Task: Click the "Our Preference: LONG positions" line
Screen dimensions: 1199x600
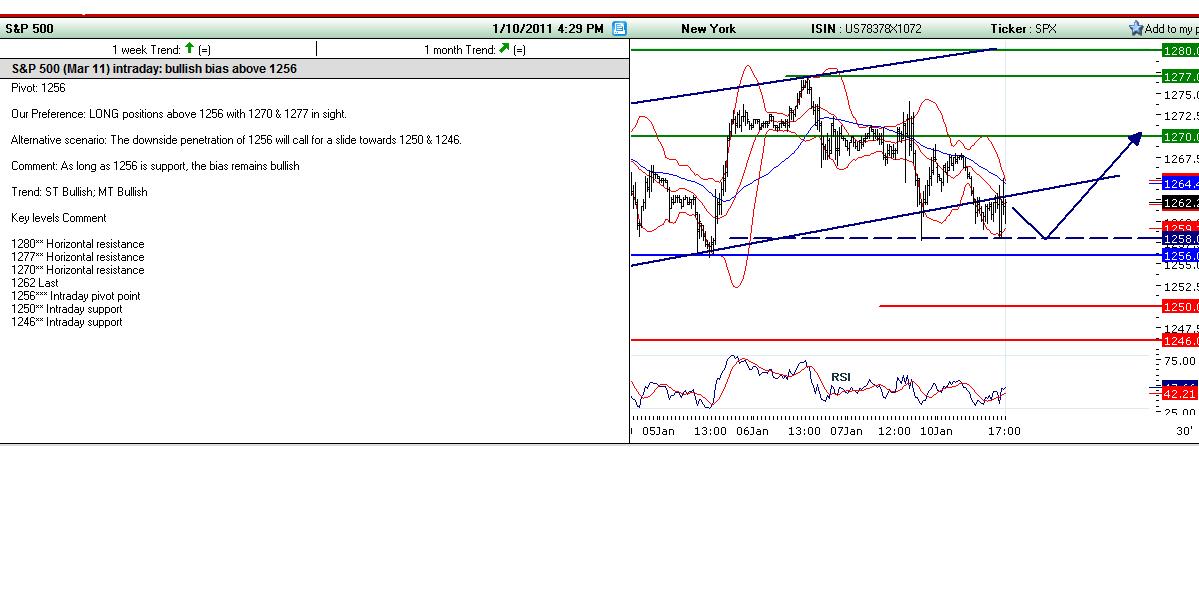Action: (x=179, y=114)
